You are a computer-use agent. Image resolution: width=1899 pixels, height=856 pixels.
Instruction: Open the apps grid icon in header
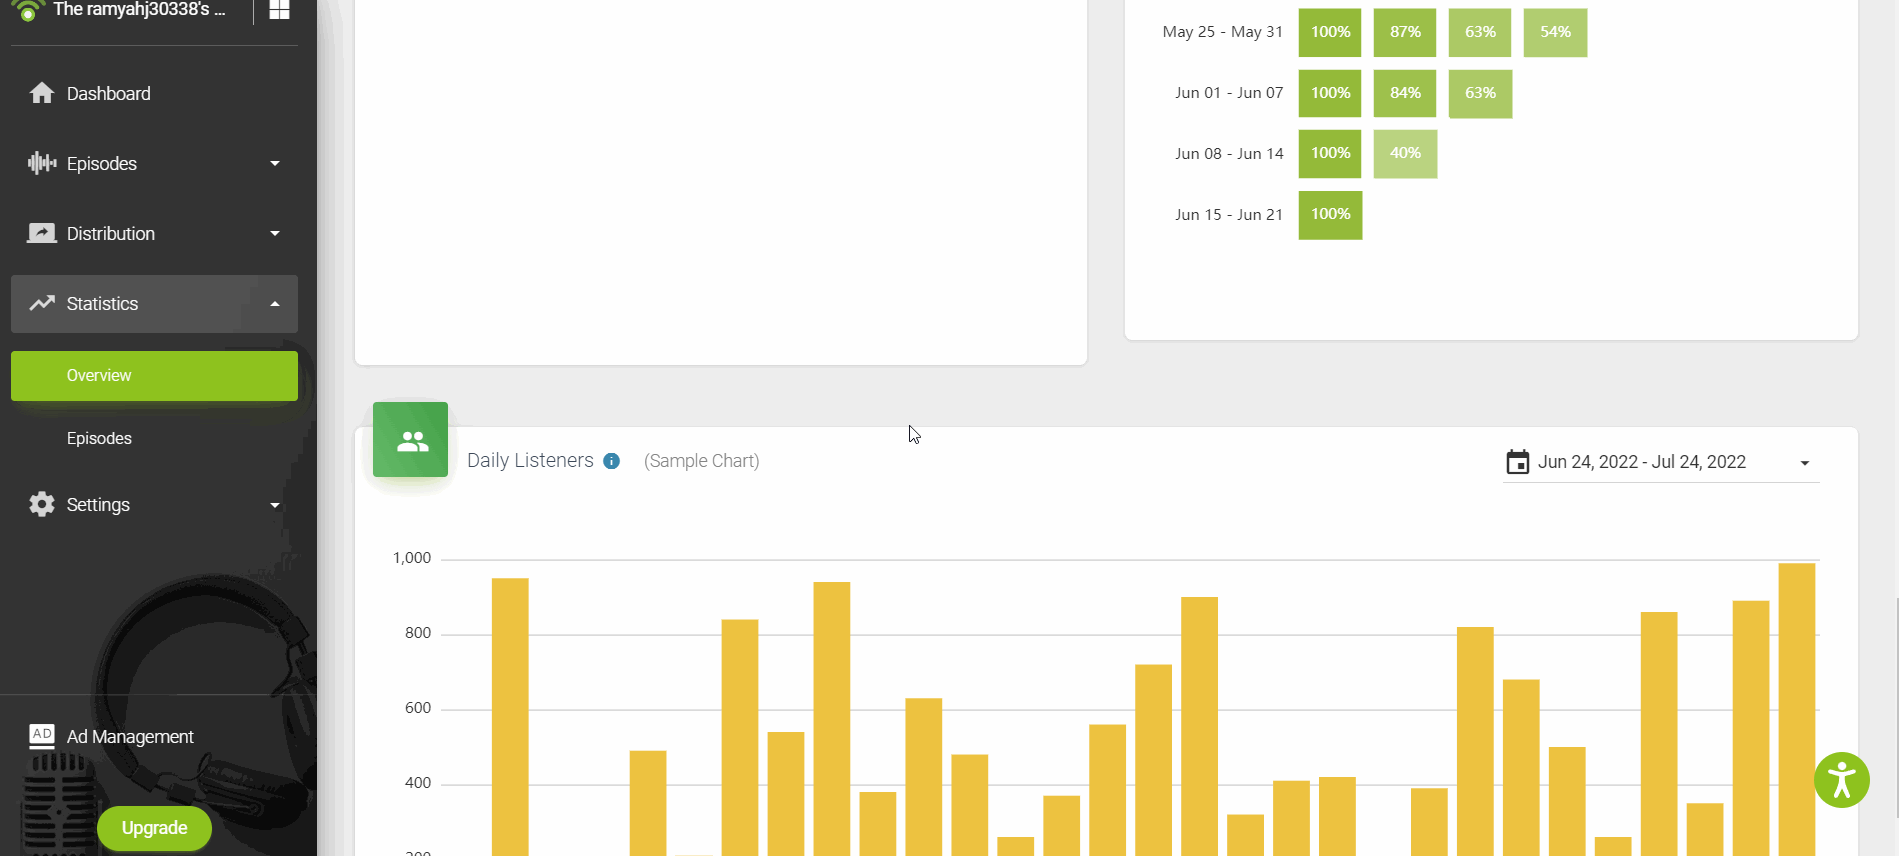pyautogui.click(x=280, y=10)
